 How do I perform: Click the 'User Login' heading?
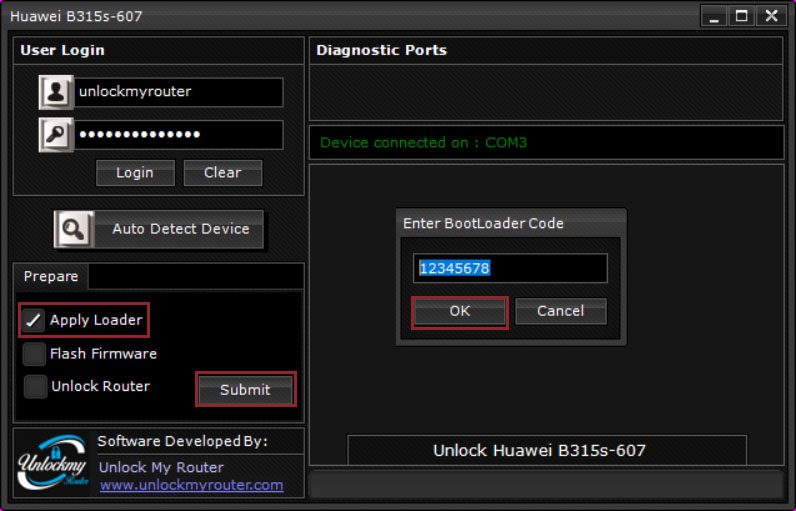62,50
